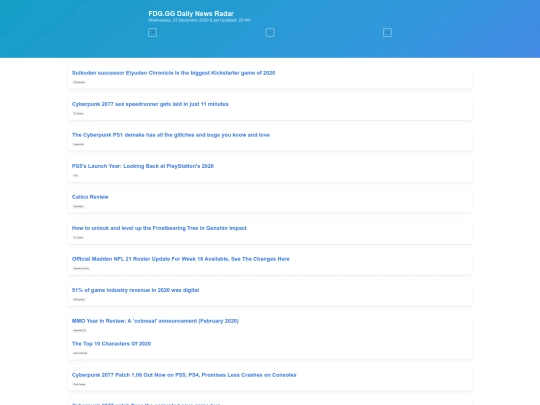This screenshot has height=405, width=540.
Task: Click source tag under PS5's Launch Year headline
Action: (75, 175)
